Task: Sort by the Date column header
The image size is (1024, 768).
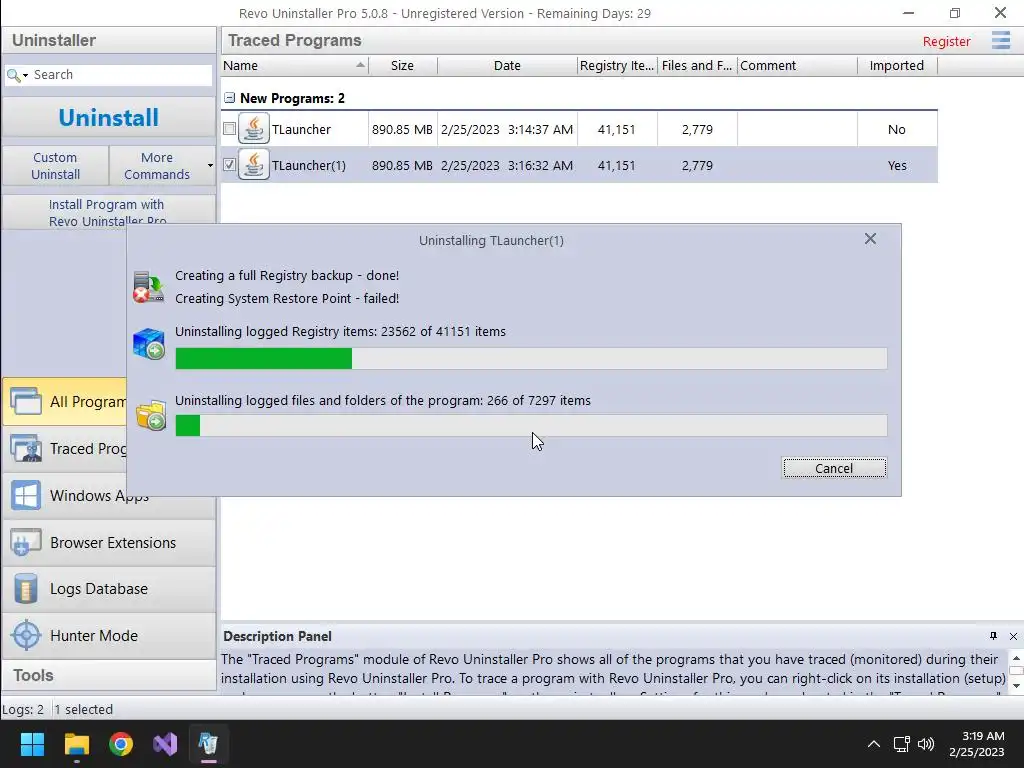Action: [507, 65]
